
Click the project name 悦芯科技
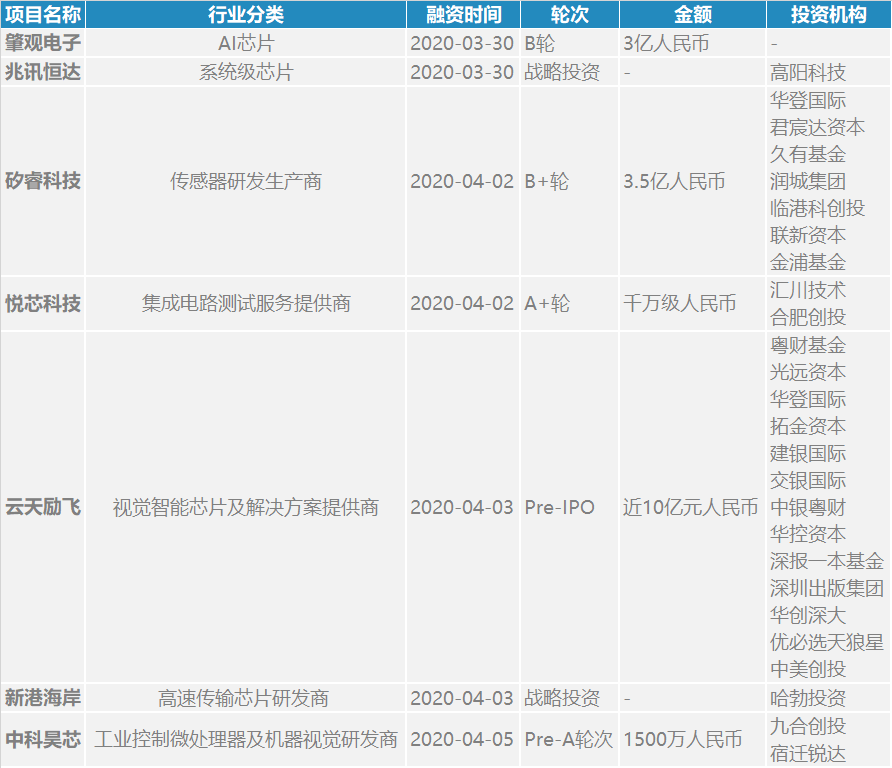pyautogui.click(x=43, y=303)
